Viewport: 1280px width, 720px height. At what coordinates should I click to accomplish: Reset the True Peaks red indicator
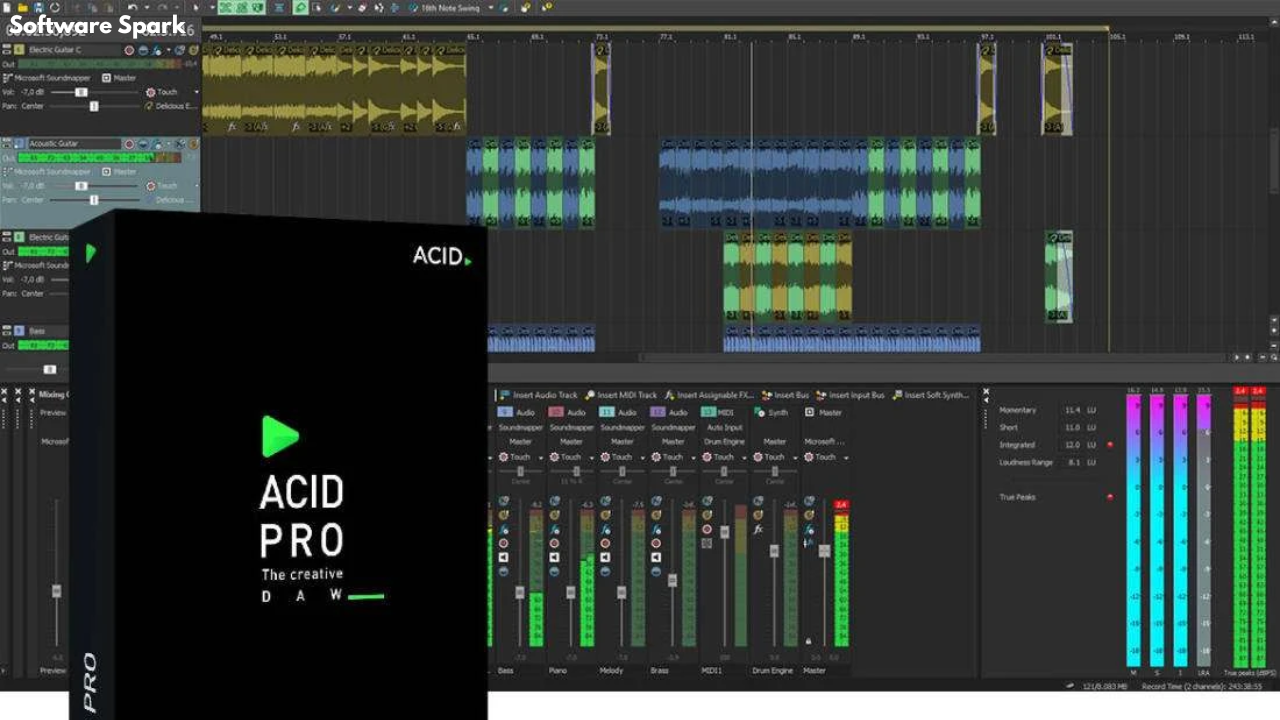[1109, 496]
